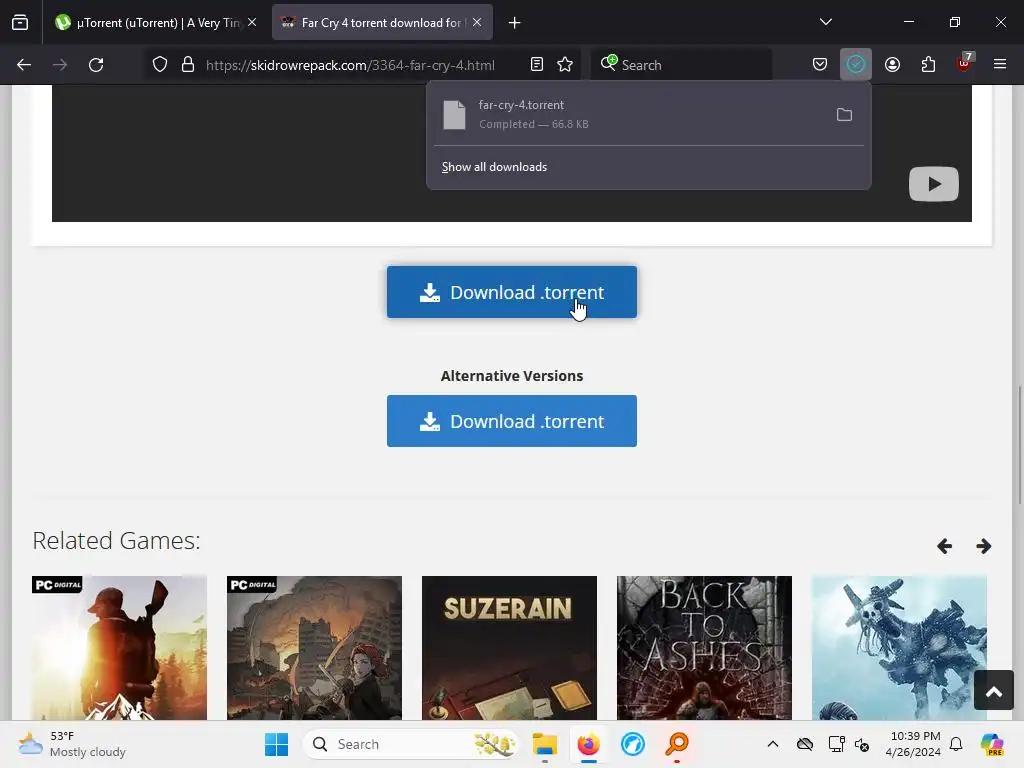Open the weather widget showing 53°F
The height and width of the screenshot is (768, 1024).
72,744
